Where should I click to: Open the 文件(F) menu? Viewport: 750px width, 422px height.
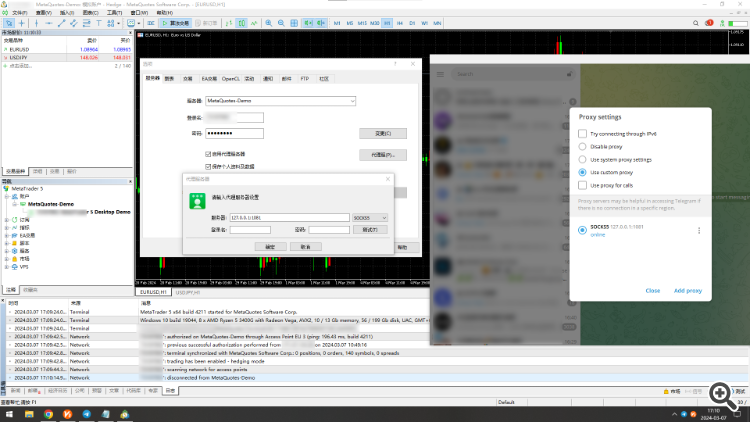(19, 13)
